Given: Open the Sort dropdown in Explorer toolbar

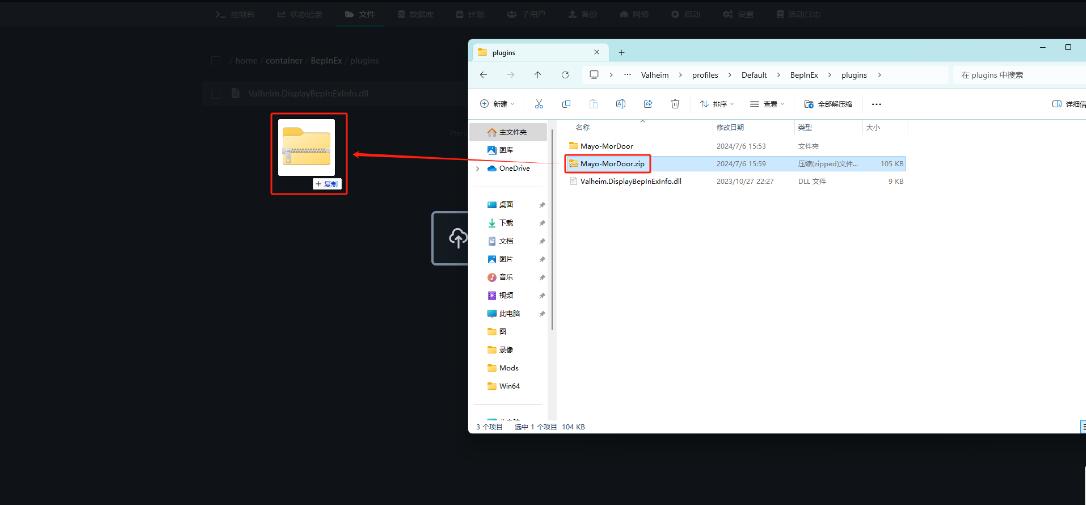Looking at the screenshot, I should pyautogui.click(x=717, y=104).
